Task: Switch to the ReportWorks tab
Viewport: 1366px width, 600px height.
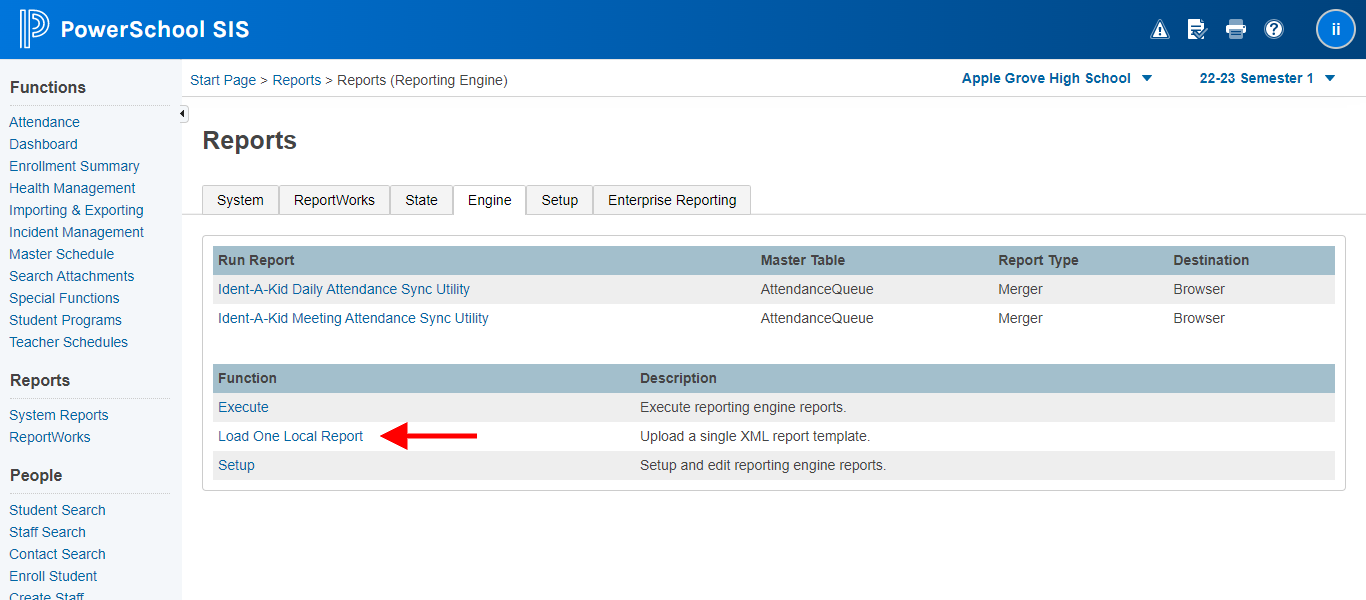Action: pyautogui.click(x=334, y=200)
